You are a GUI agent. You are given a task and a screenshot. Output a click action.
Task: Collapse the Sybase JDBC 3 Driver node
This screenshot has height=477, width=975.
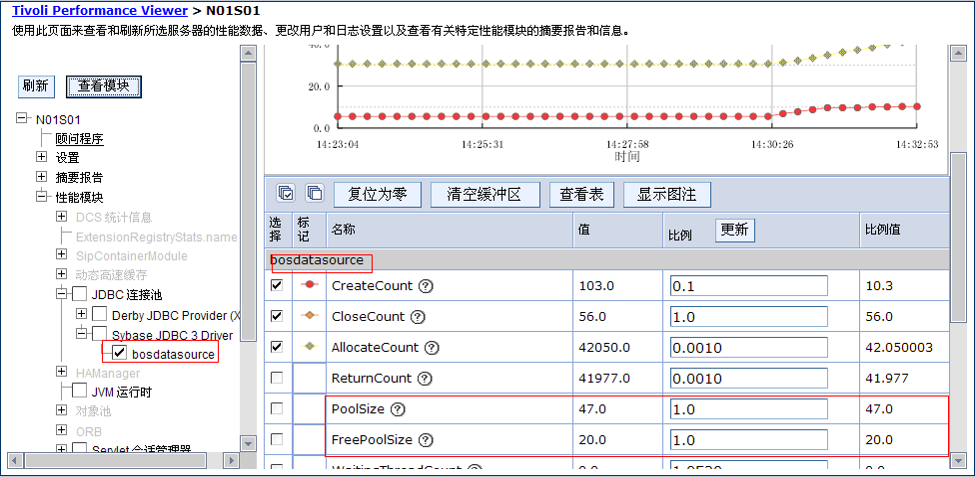[x=81, y=333]
